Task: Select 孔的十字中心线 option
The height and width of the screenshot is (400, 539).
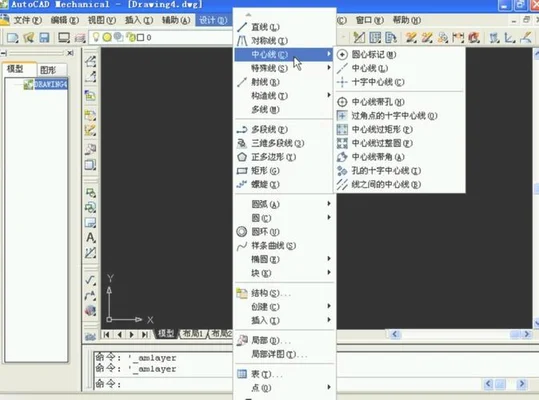Action: tap(399, 170)
